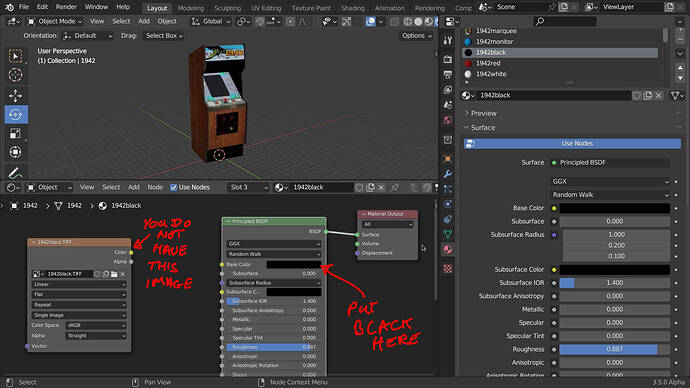Pin the node editor material

point(395,187)
